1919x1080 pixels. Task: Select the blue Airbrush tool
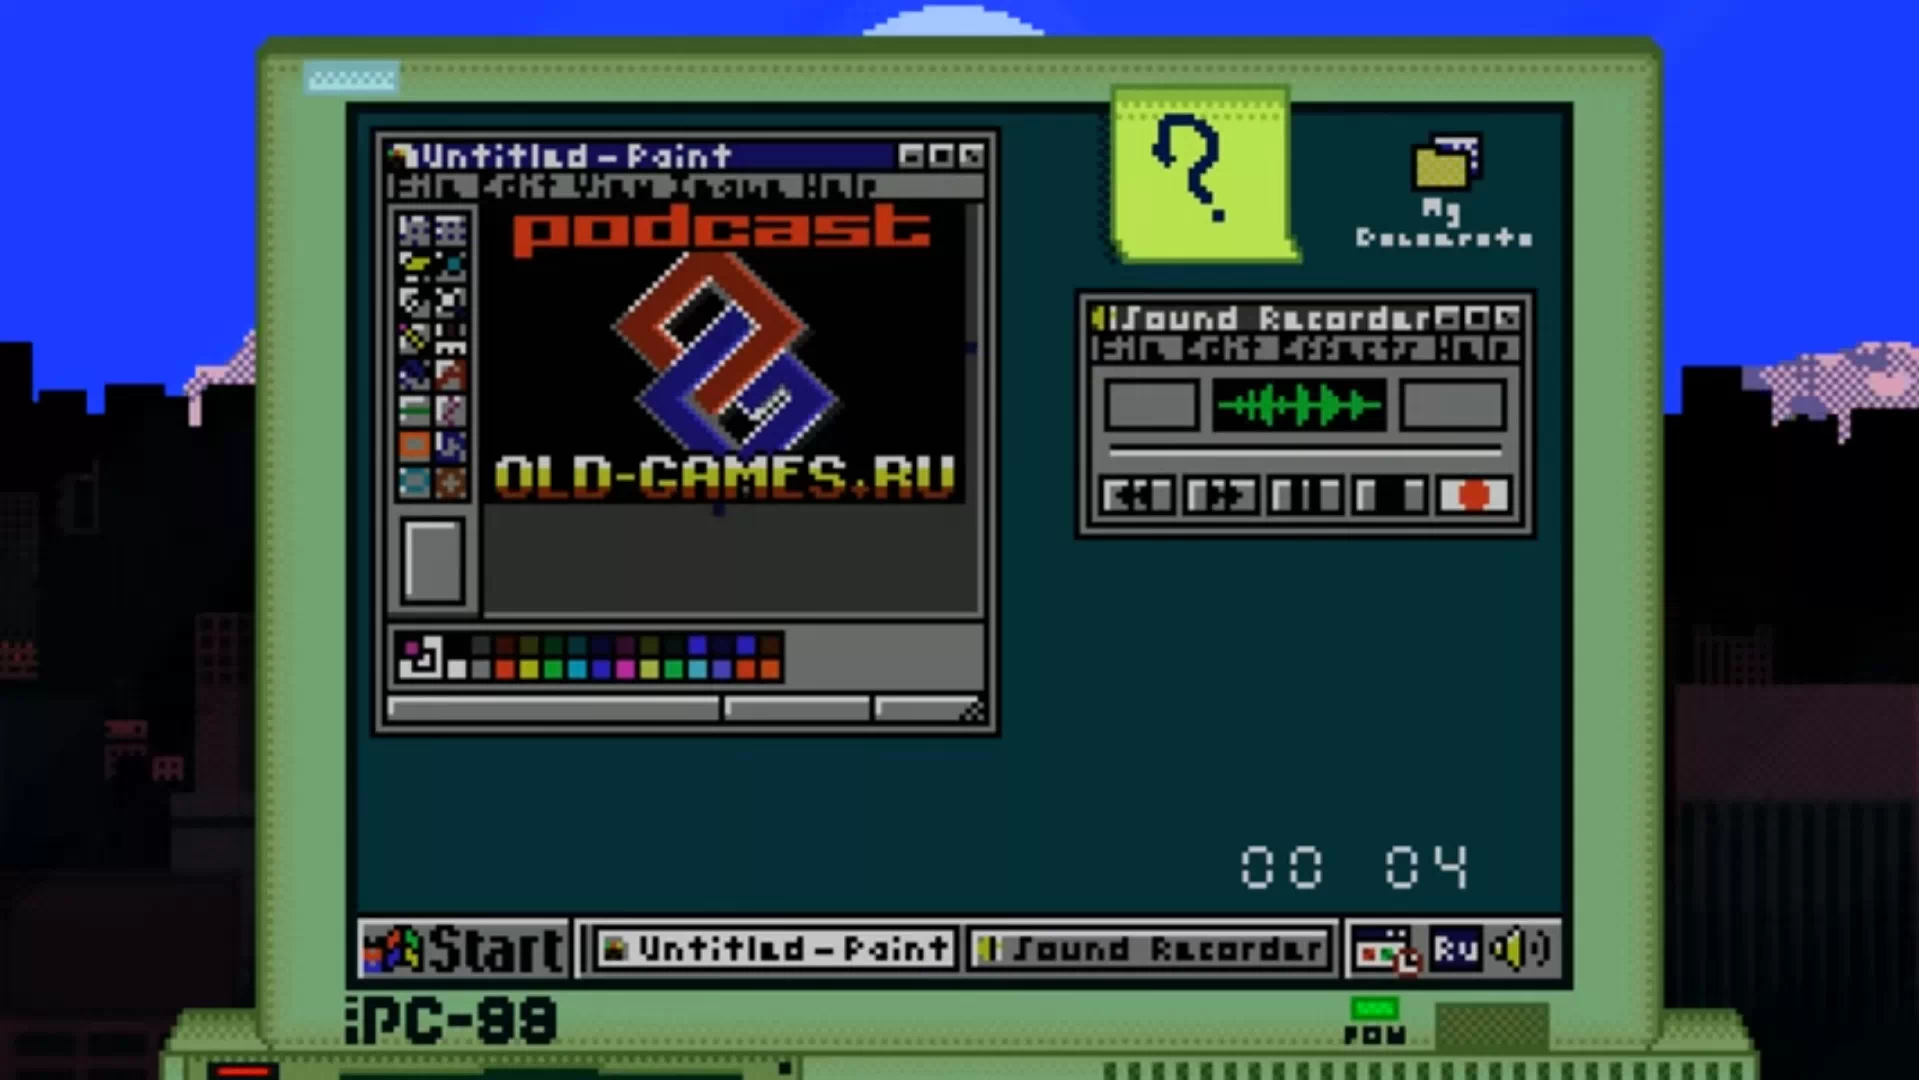[x=414, y=374]
